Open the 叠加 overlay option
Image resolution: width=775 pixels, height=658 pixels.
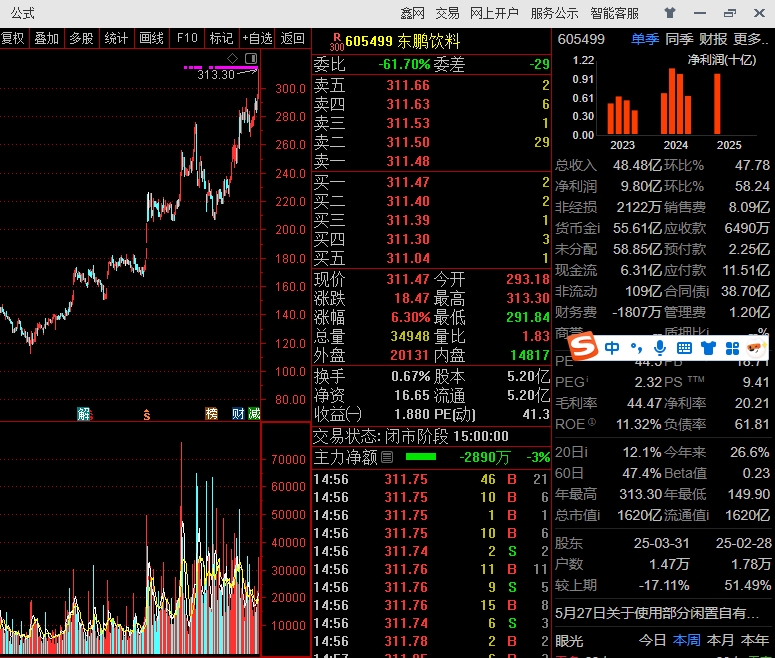[x=46, y=38]
